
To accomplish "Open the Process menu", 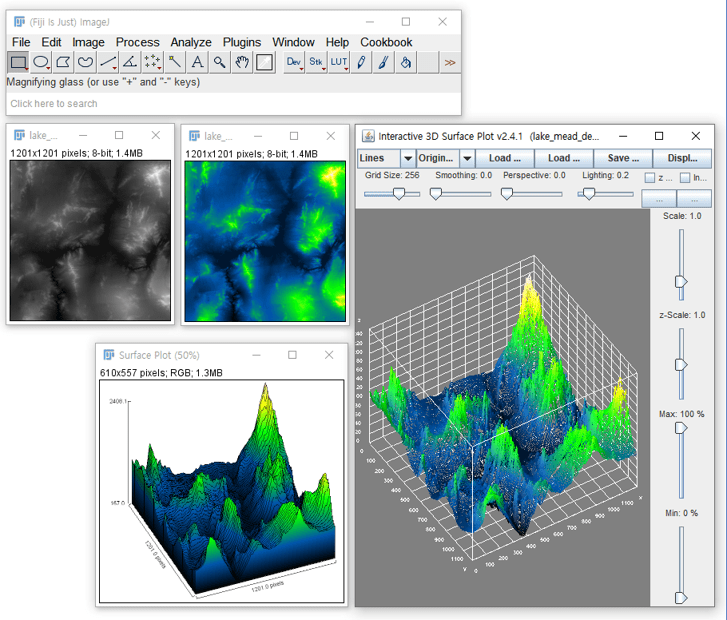I will [138, 42].
